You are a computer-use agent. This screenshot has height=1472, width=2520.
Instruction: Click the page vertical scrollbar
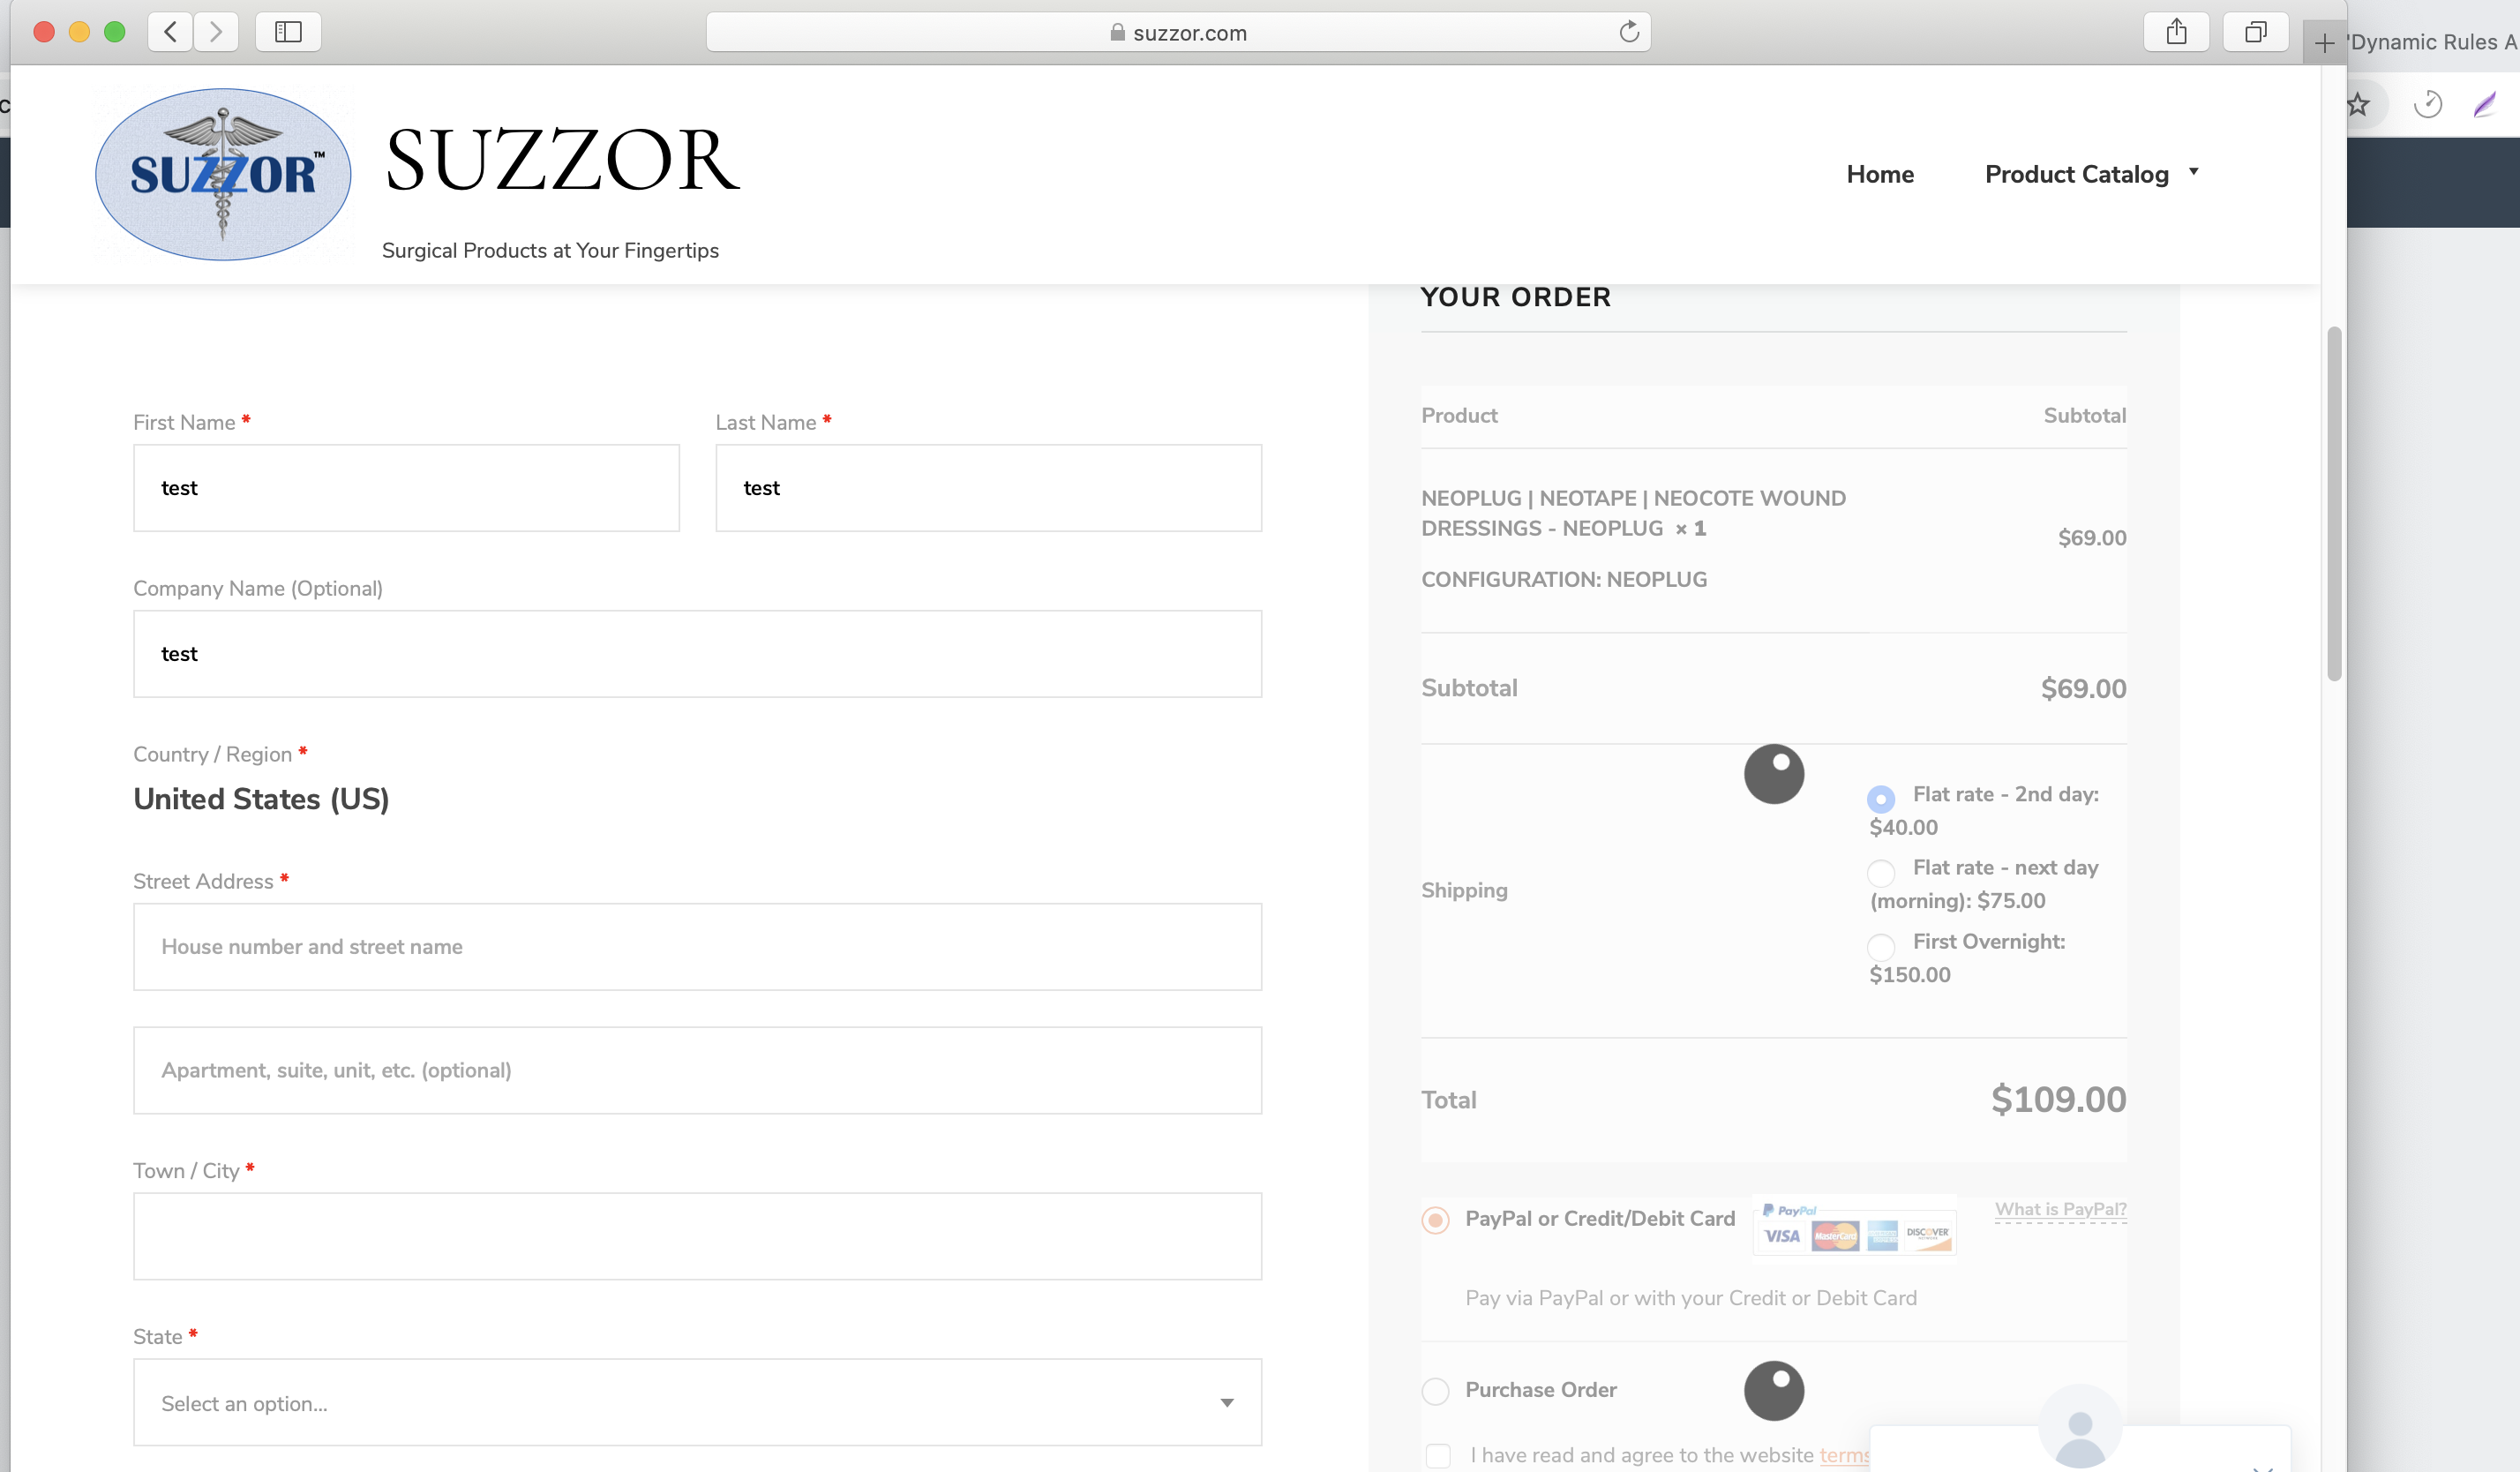pos(2334,503)
